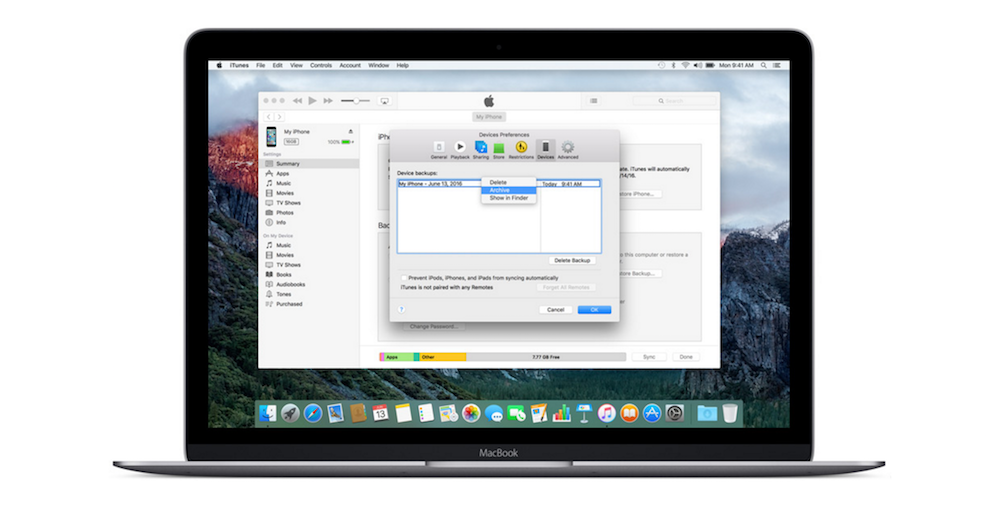Screen dimensions: 1000x506
Task: Open Calendar from the Dock
Action: pyautogui.click(x=380, y=413)
